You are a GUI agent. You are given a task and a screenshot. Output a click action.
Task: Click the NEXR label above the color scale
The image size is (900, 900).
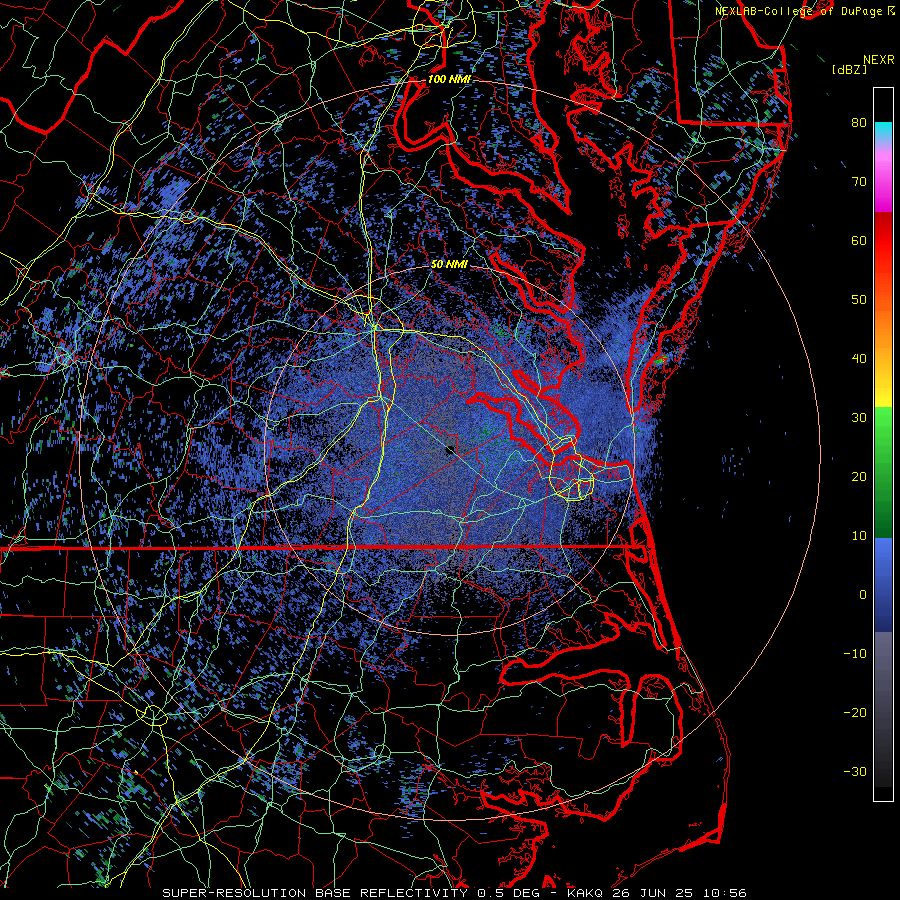click(x=878, y=60)
